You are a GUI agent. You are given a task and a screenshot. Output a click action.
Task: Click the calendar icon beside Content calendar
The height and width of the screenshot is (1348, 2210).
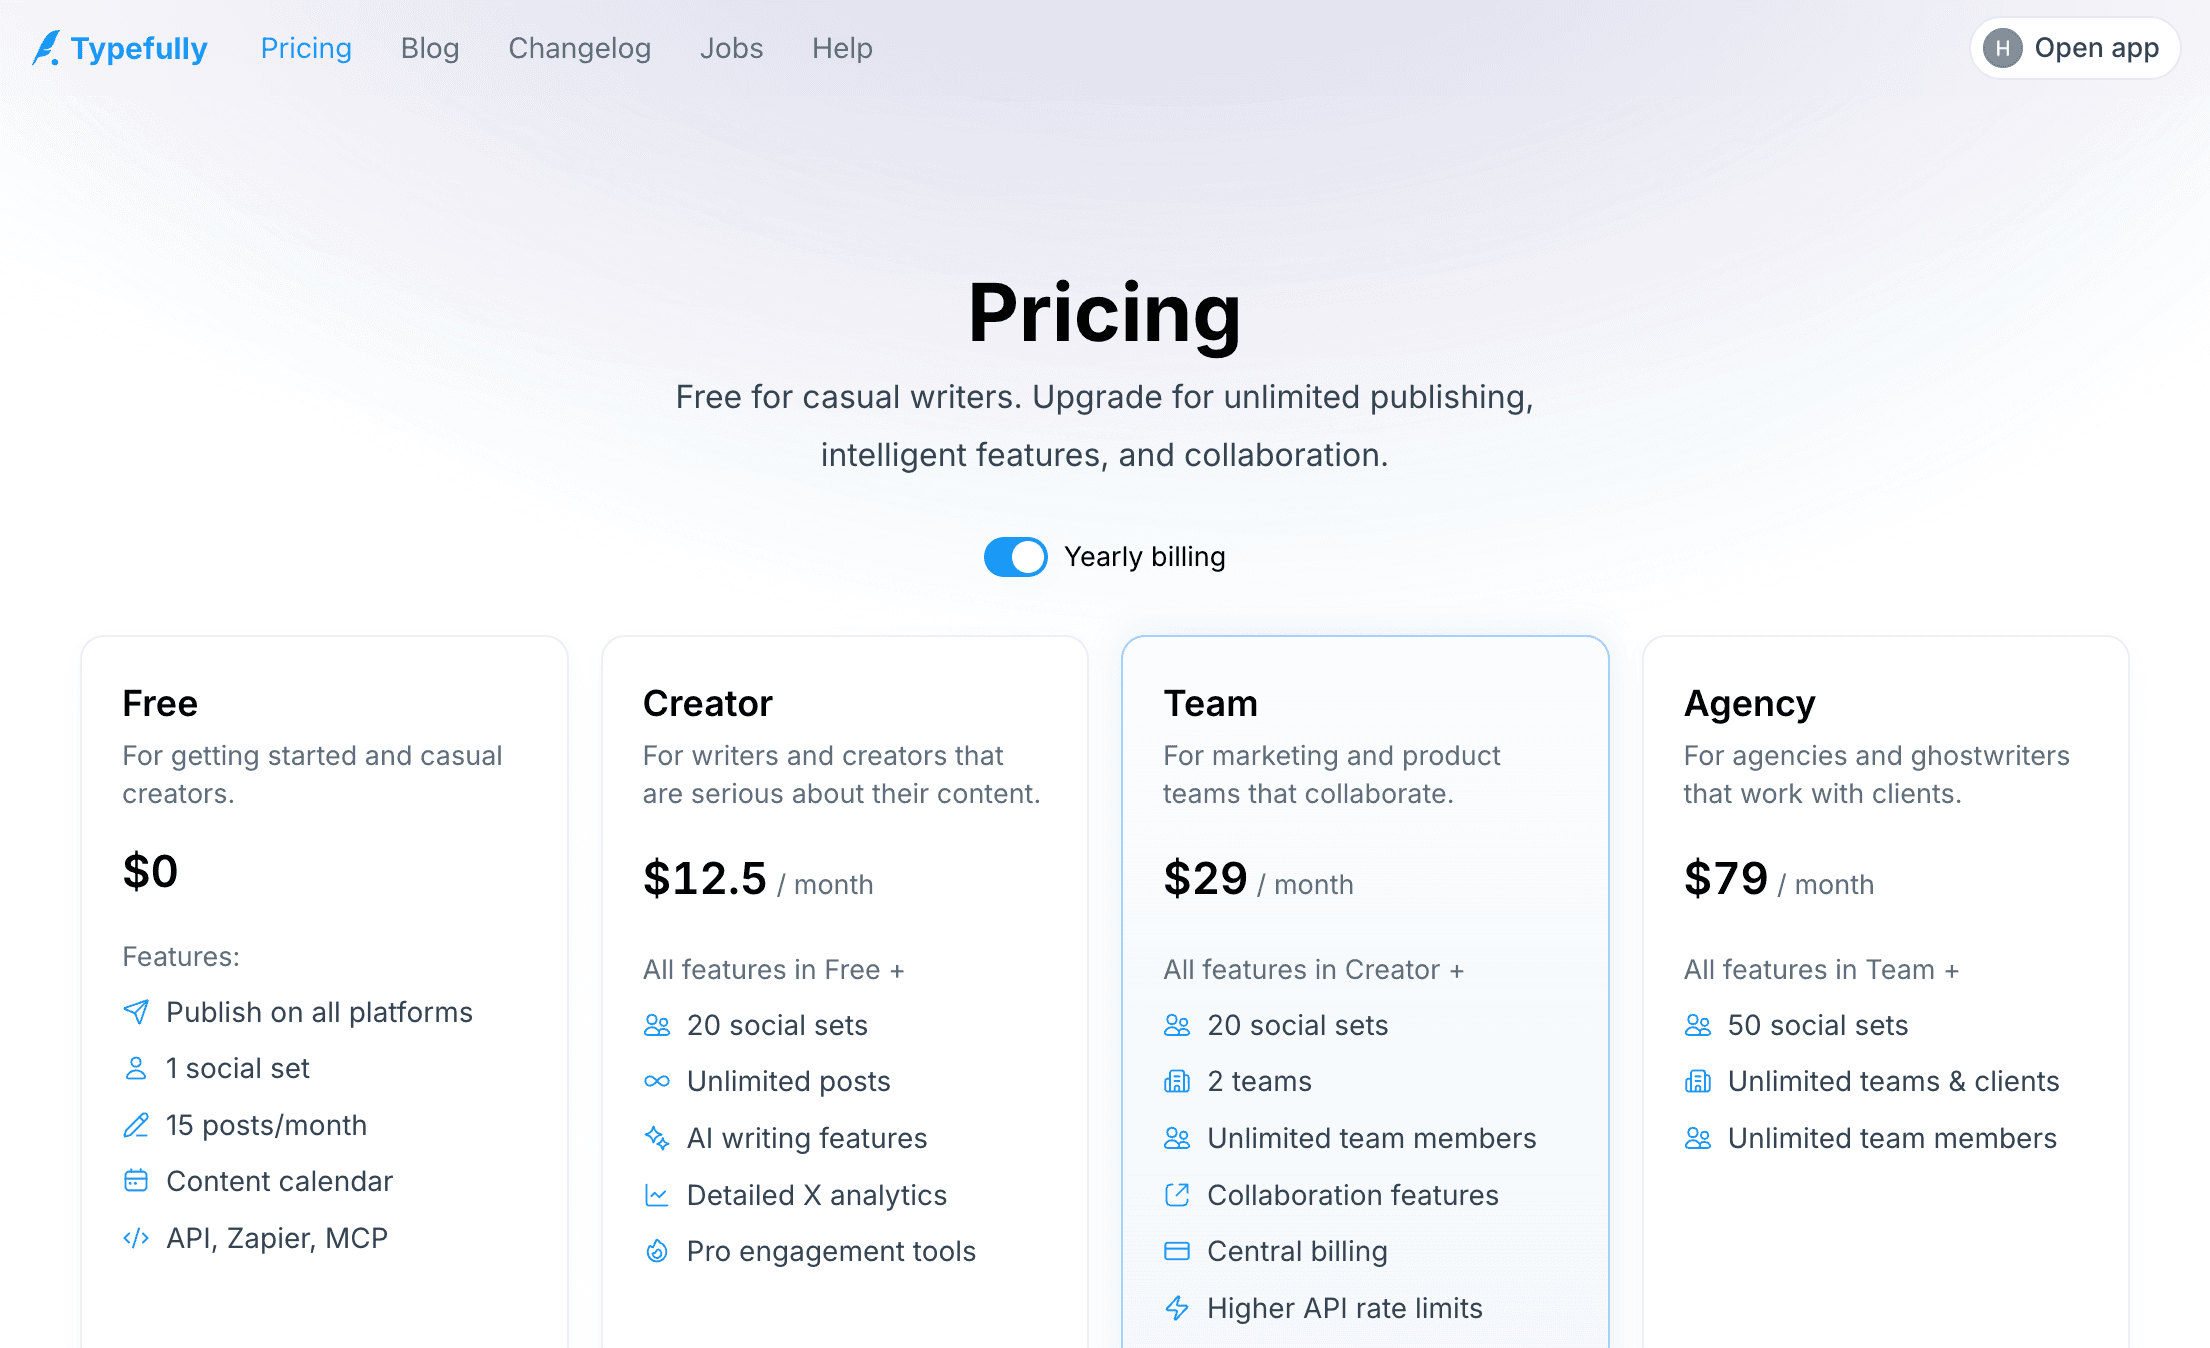[x=136, y=1181]
